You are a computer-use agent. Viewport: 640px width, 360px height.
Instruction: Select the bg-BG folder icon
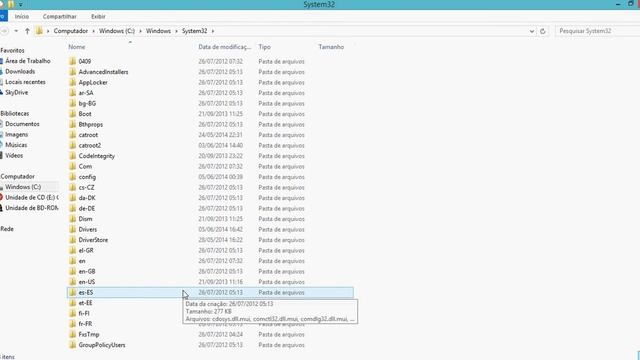pyautogui.click(x=73, y=103)
